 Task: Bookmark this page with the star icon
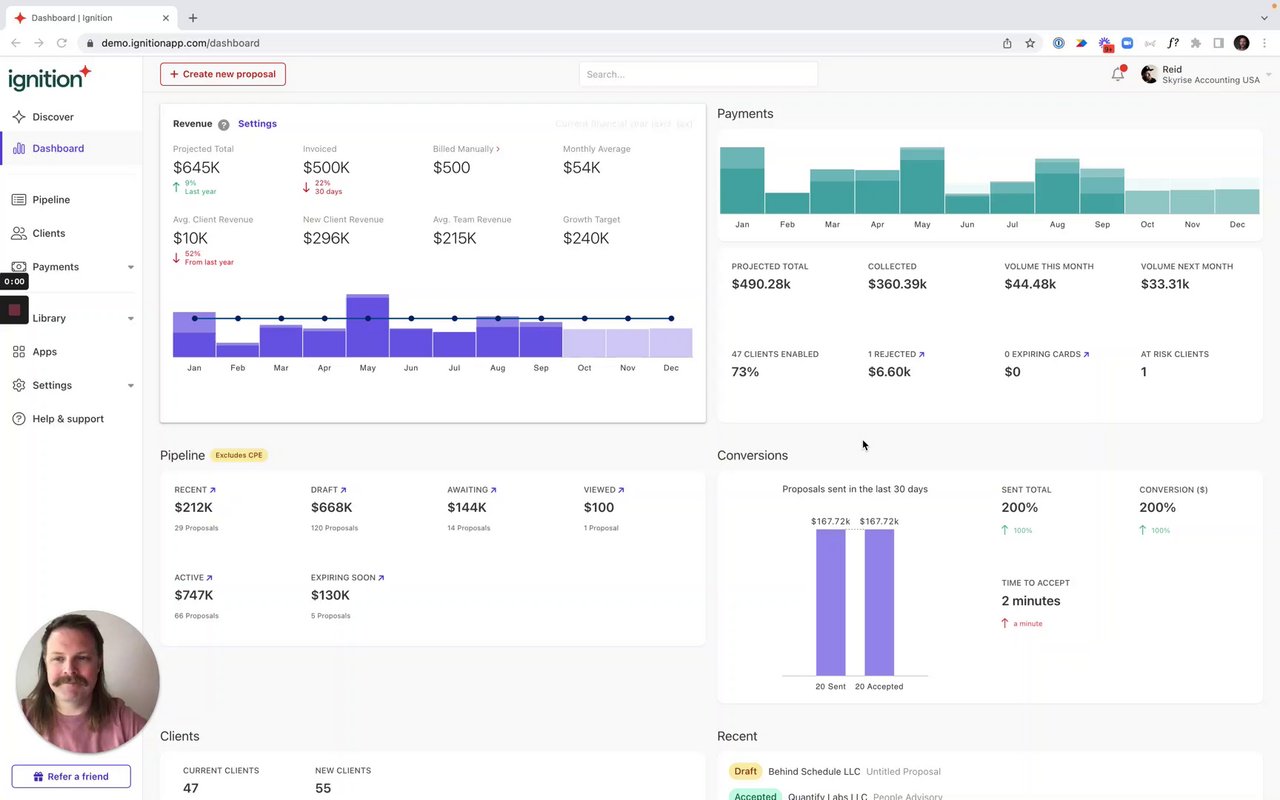point(1030,43)
